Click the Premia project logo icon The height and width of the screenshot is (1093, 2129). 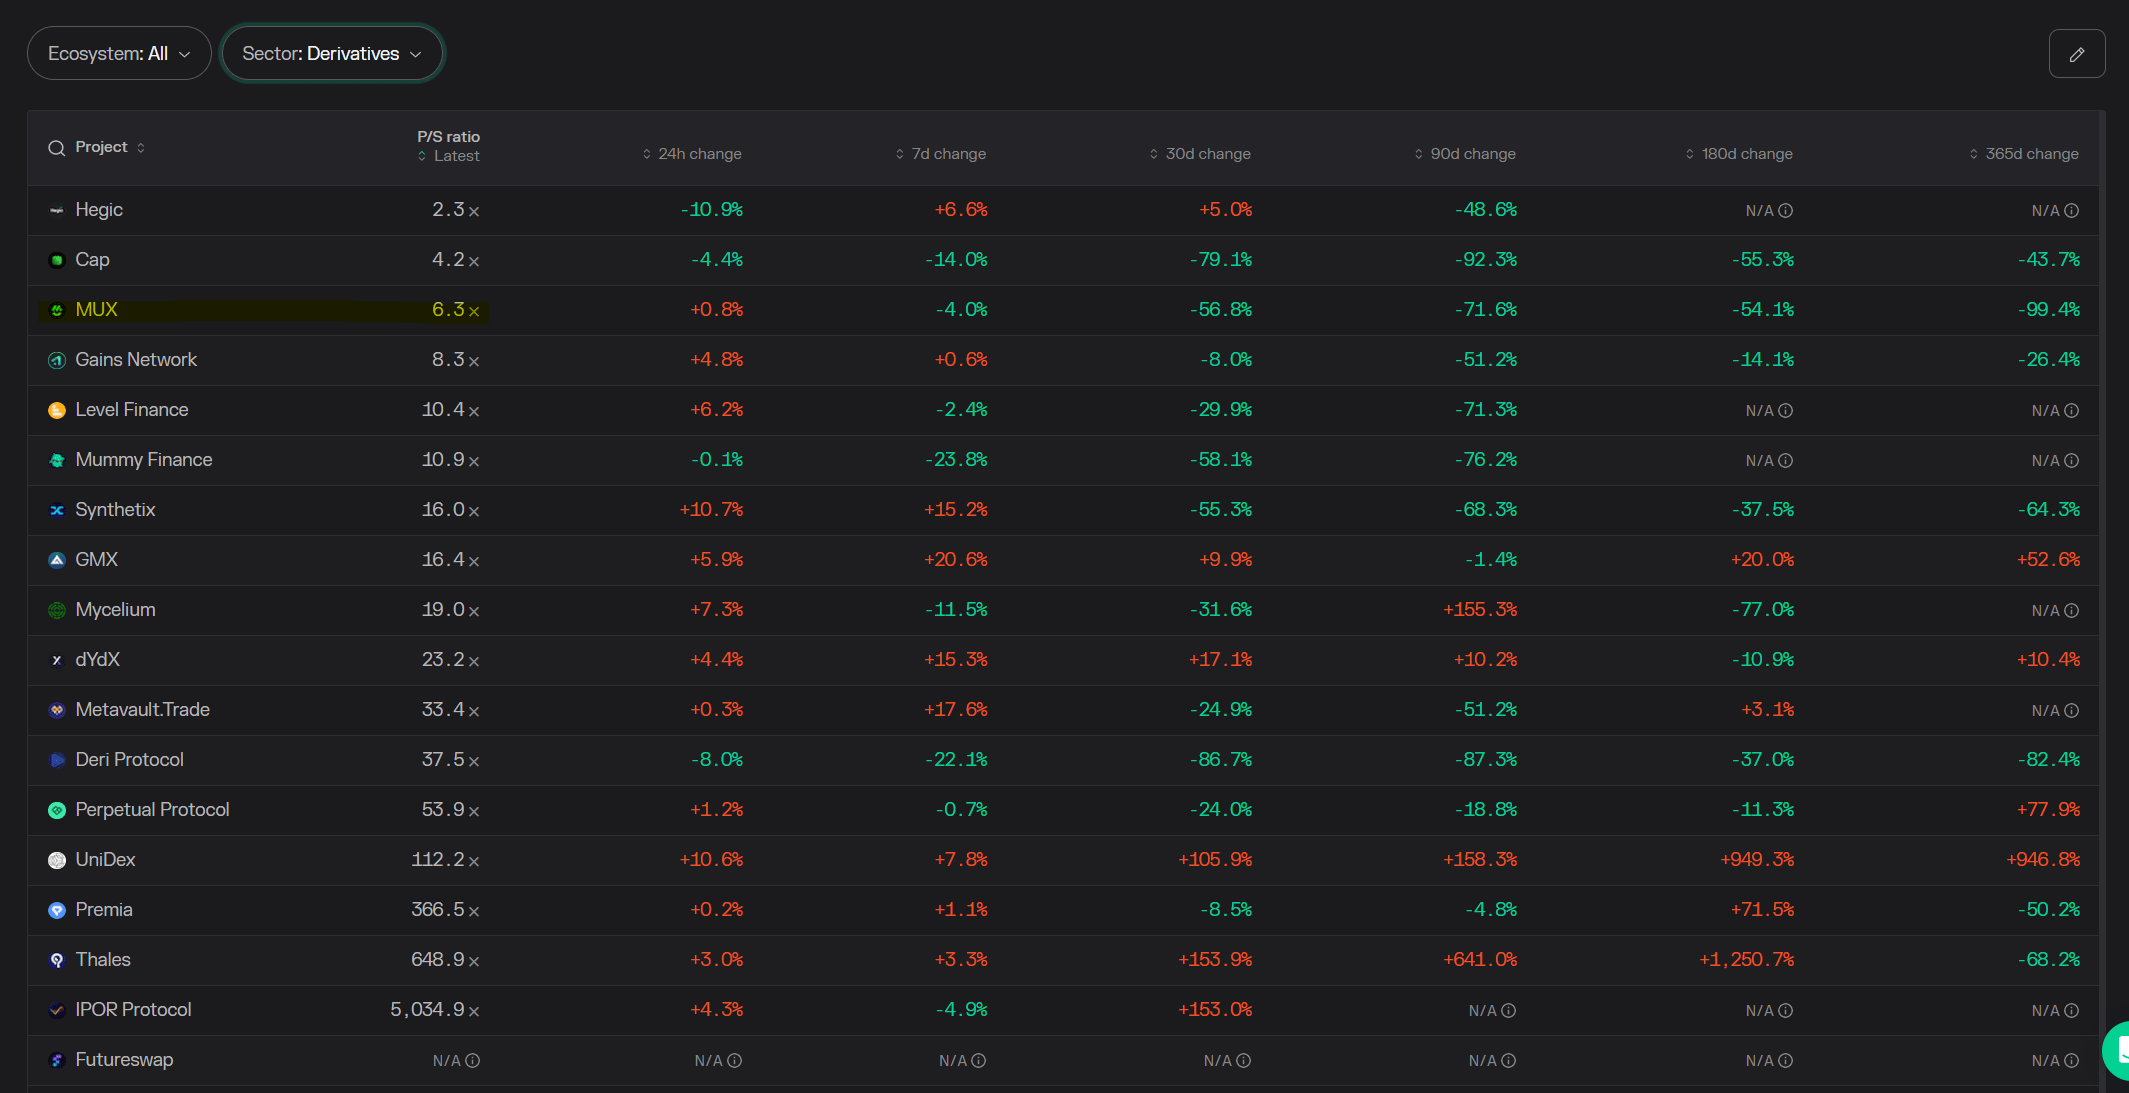coord(57,910)
